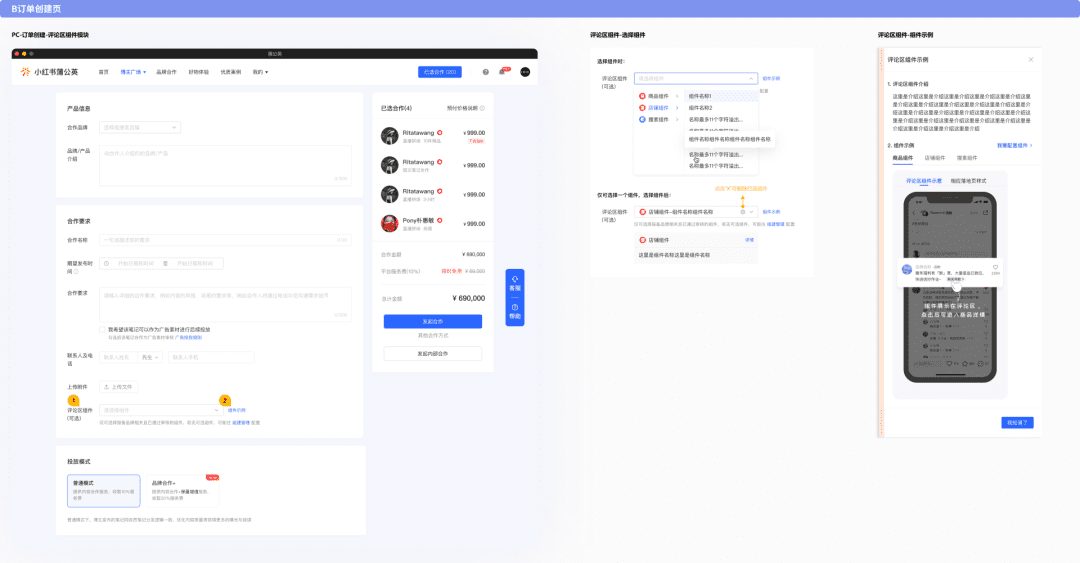Select the 普通模式 delivery mode card
Image resolution: width=1080 pixels, height=563 pixels.
[x=103, y=491]
